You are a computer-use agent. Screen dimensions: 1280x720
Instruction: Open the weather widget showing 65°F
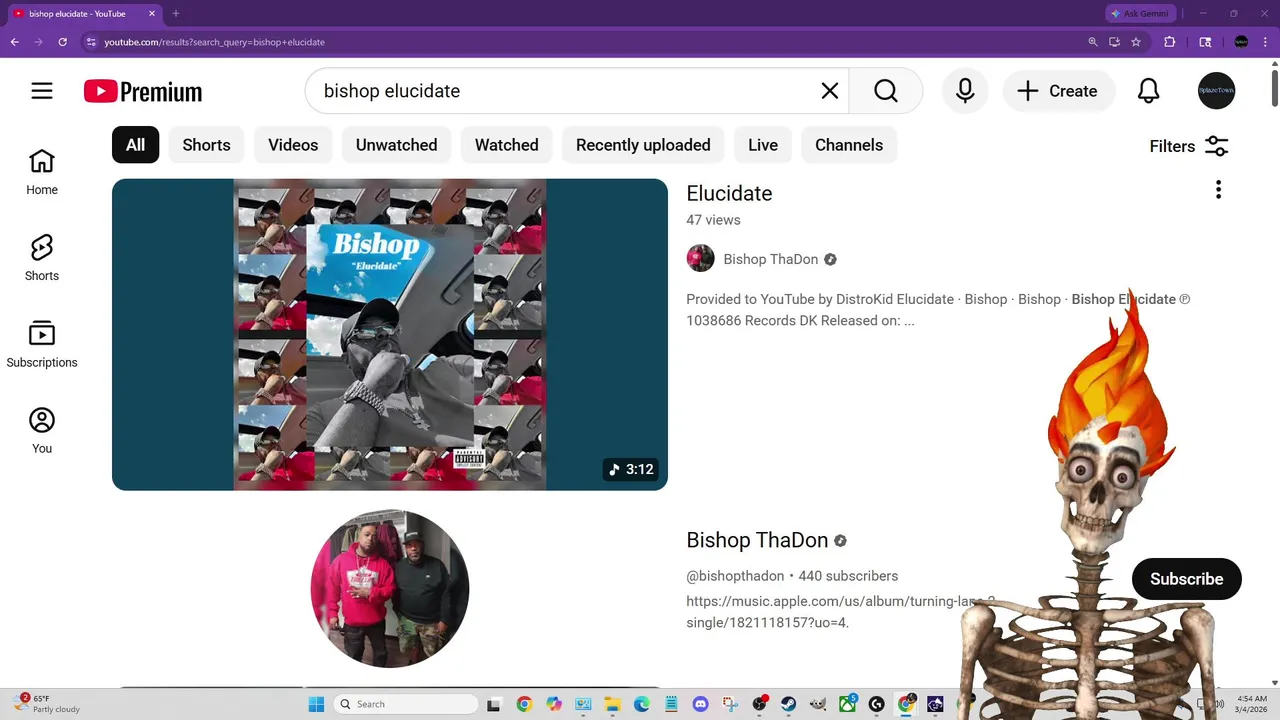tap(48, 704)
